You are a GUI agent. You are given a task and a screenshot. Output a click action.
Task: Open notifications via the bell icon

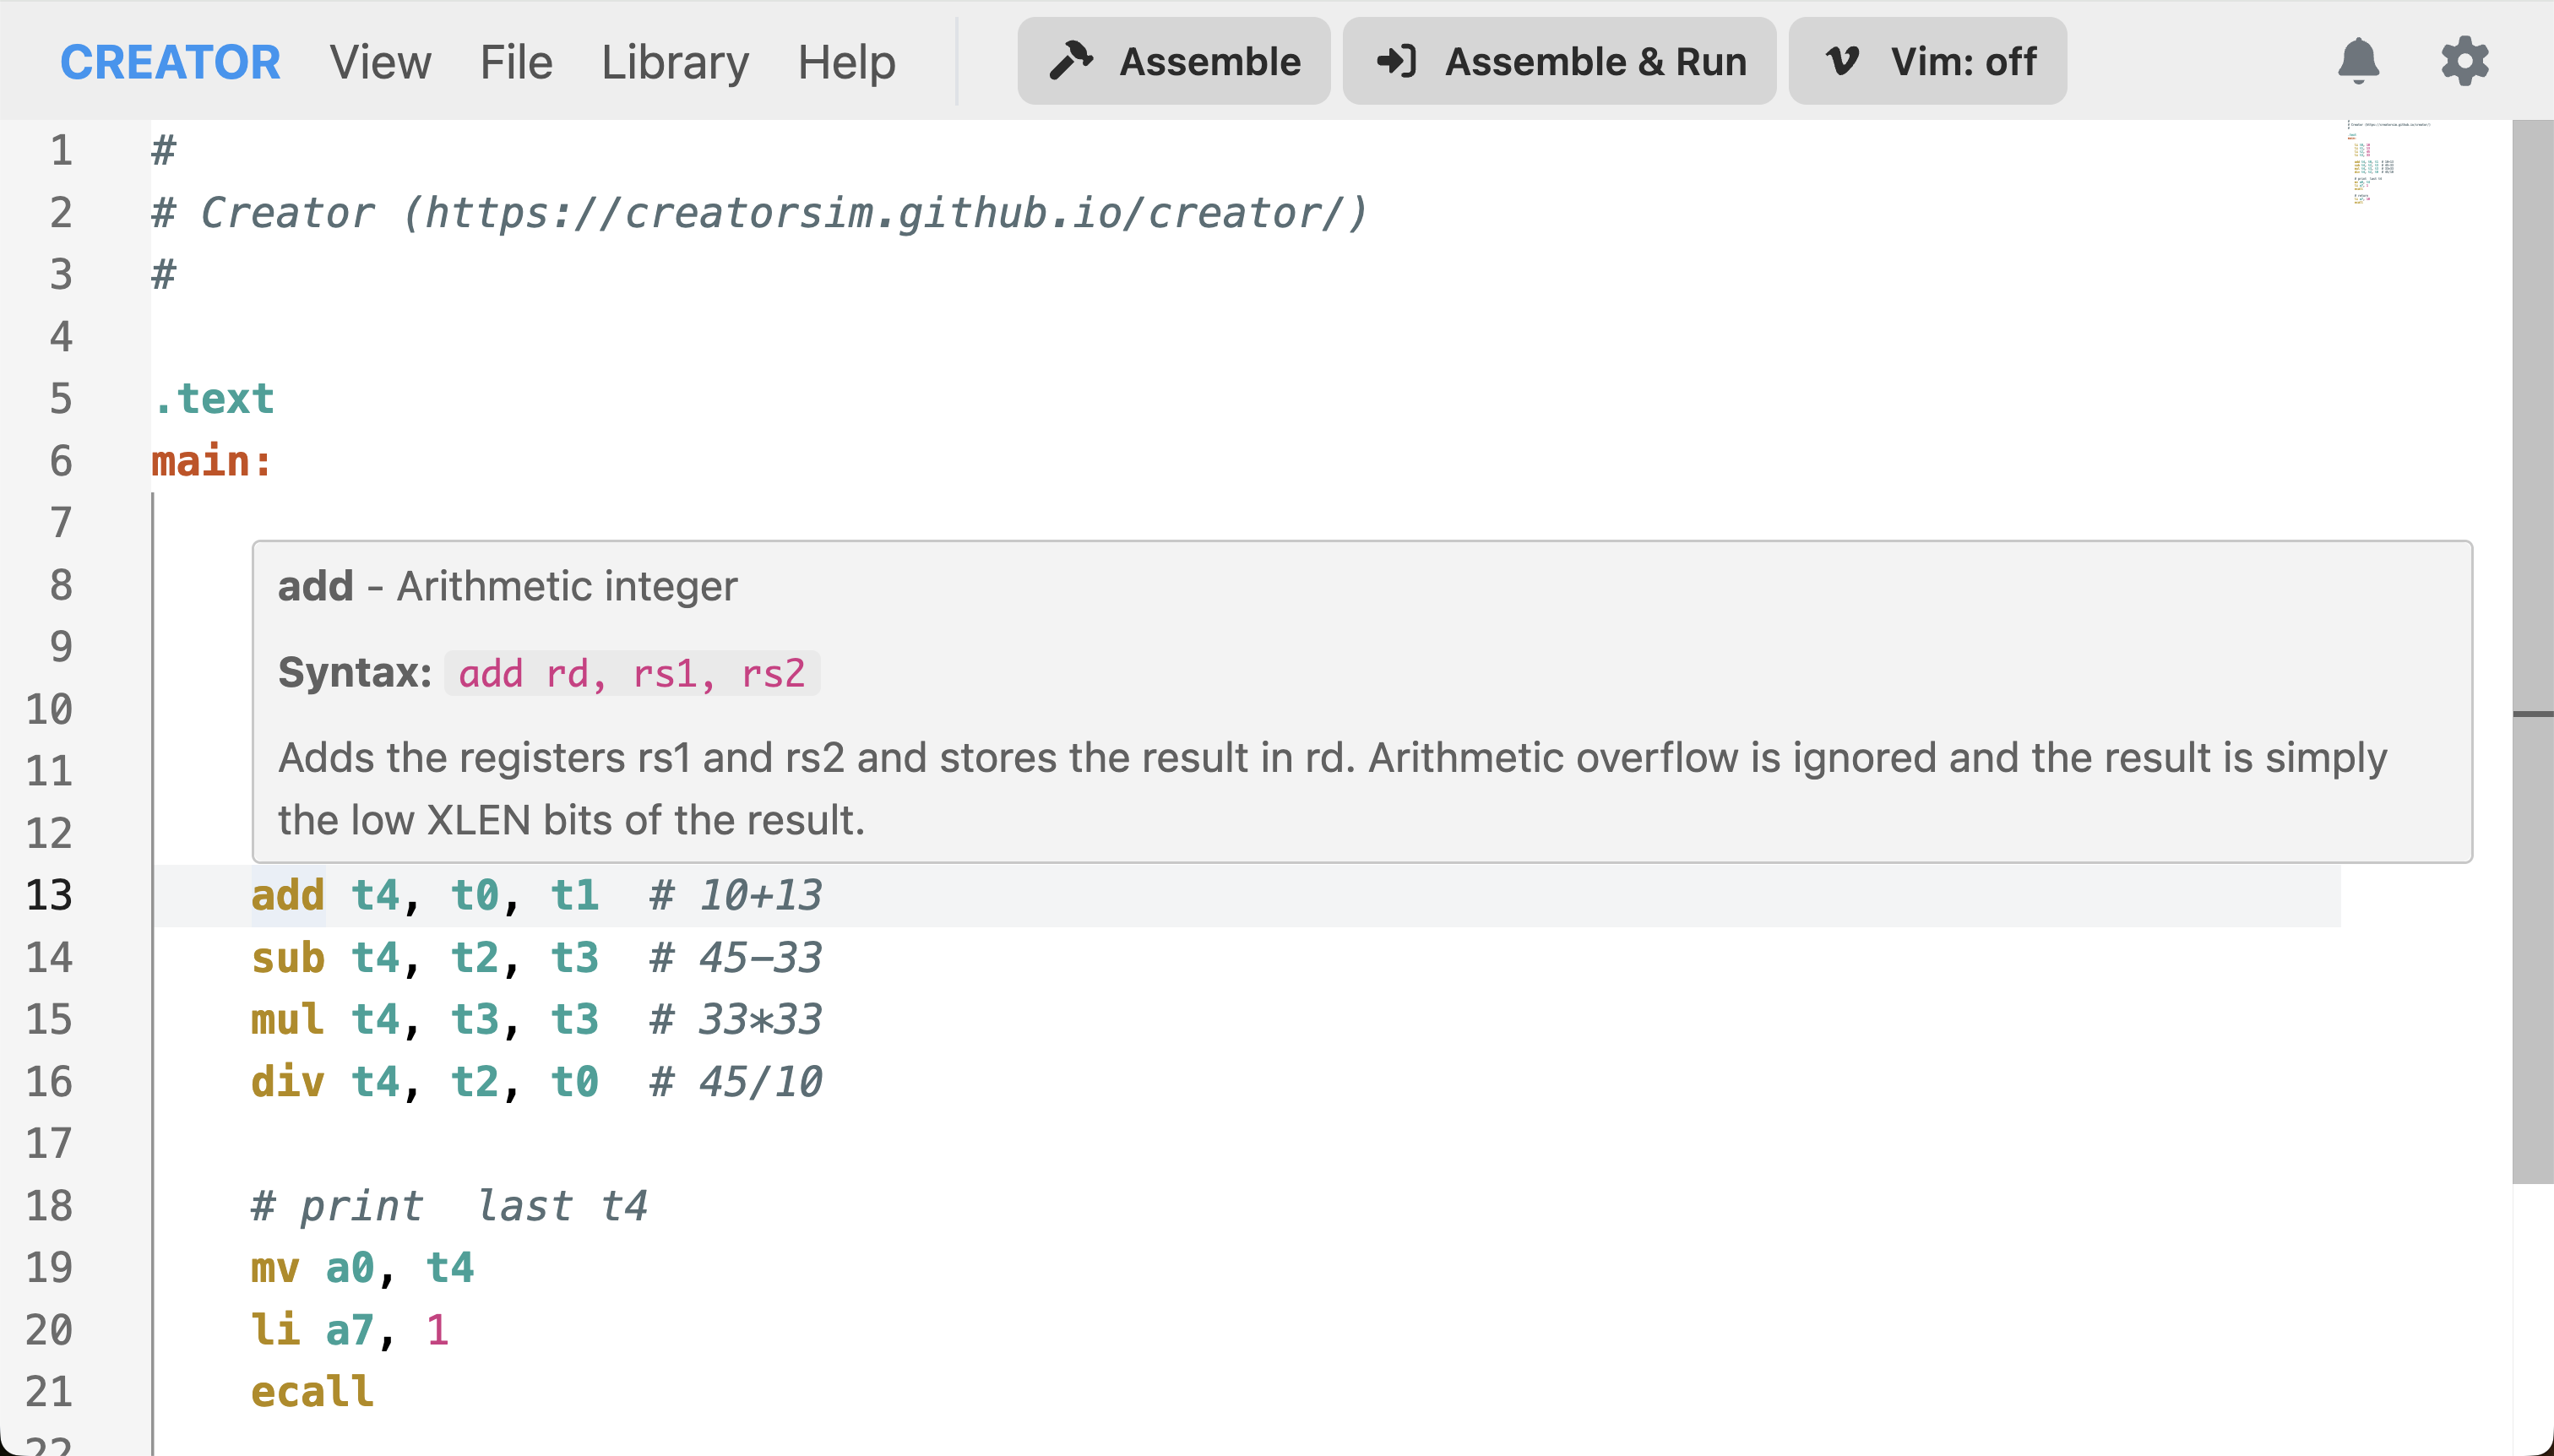[2358, 61]
